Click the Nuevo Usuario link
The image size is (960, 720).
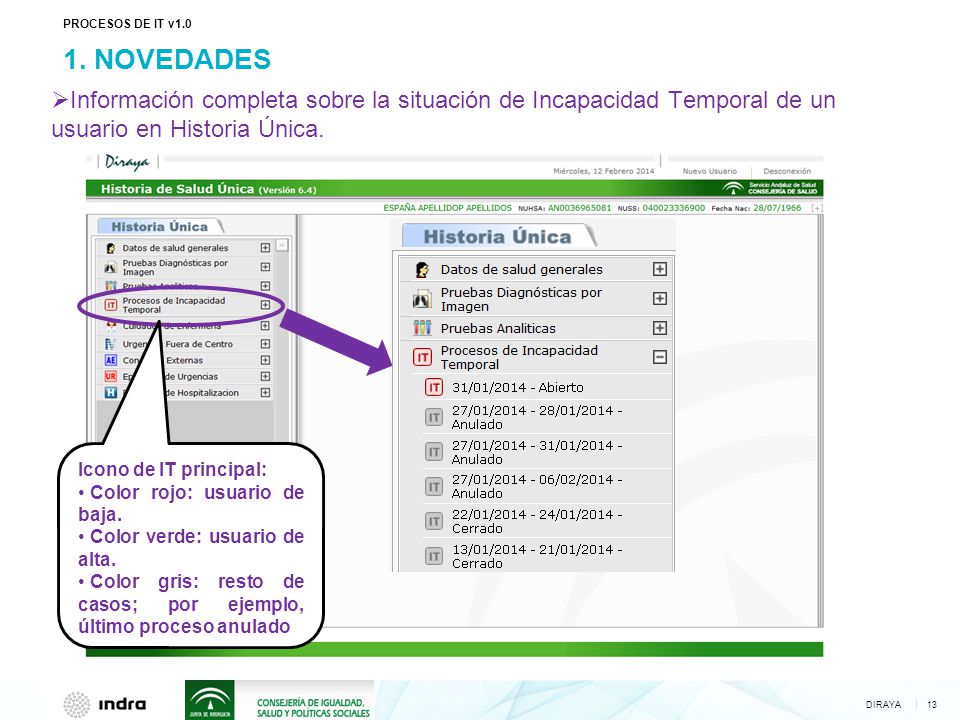pyautogui.click(x=710, y=171)
